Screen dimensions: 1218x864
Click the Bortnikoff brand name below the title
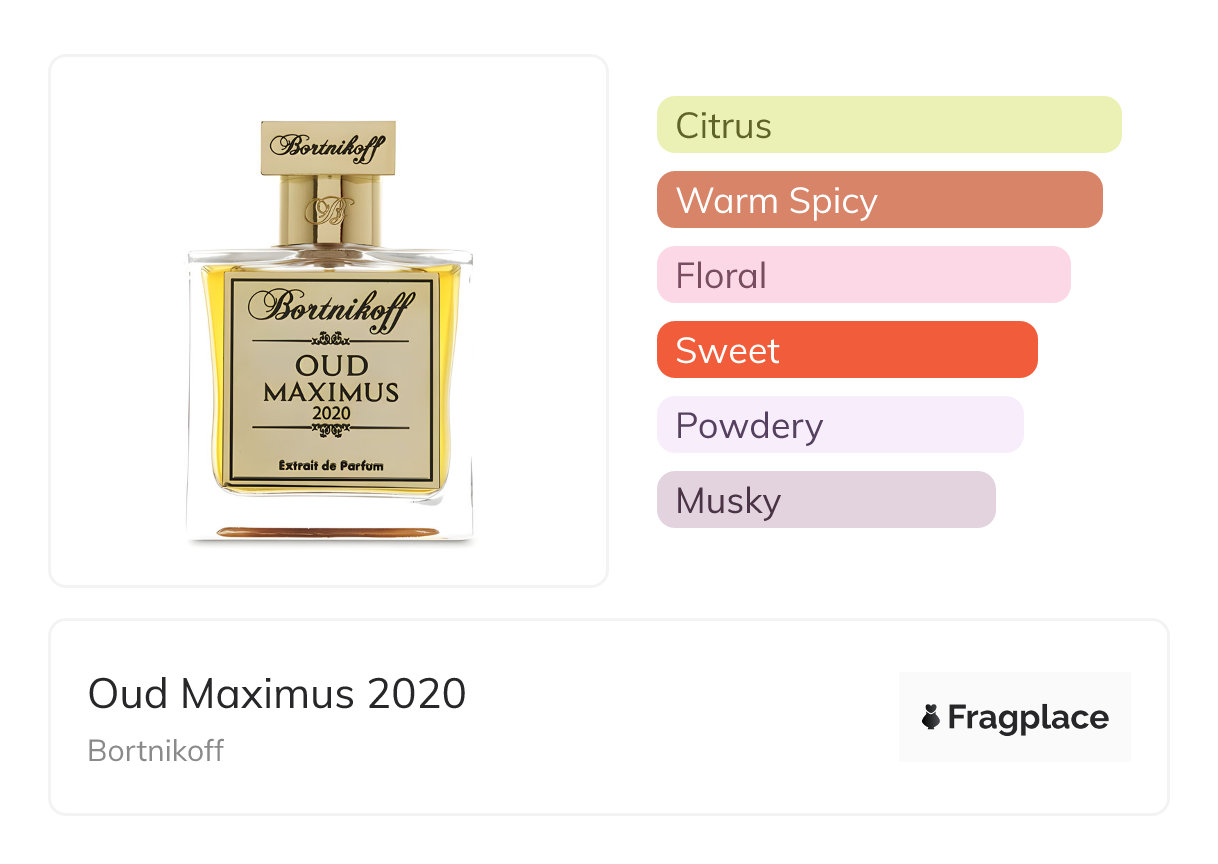point(156,750)
